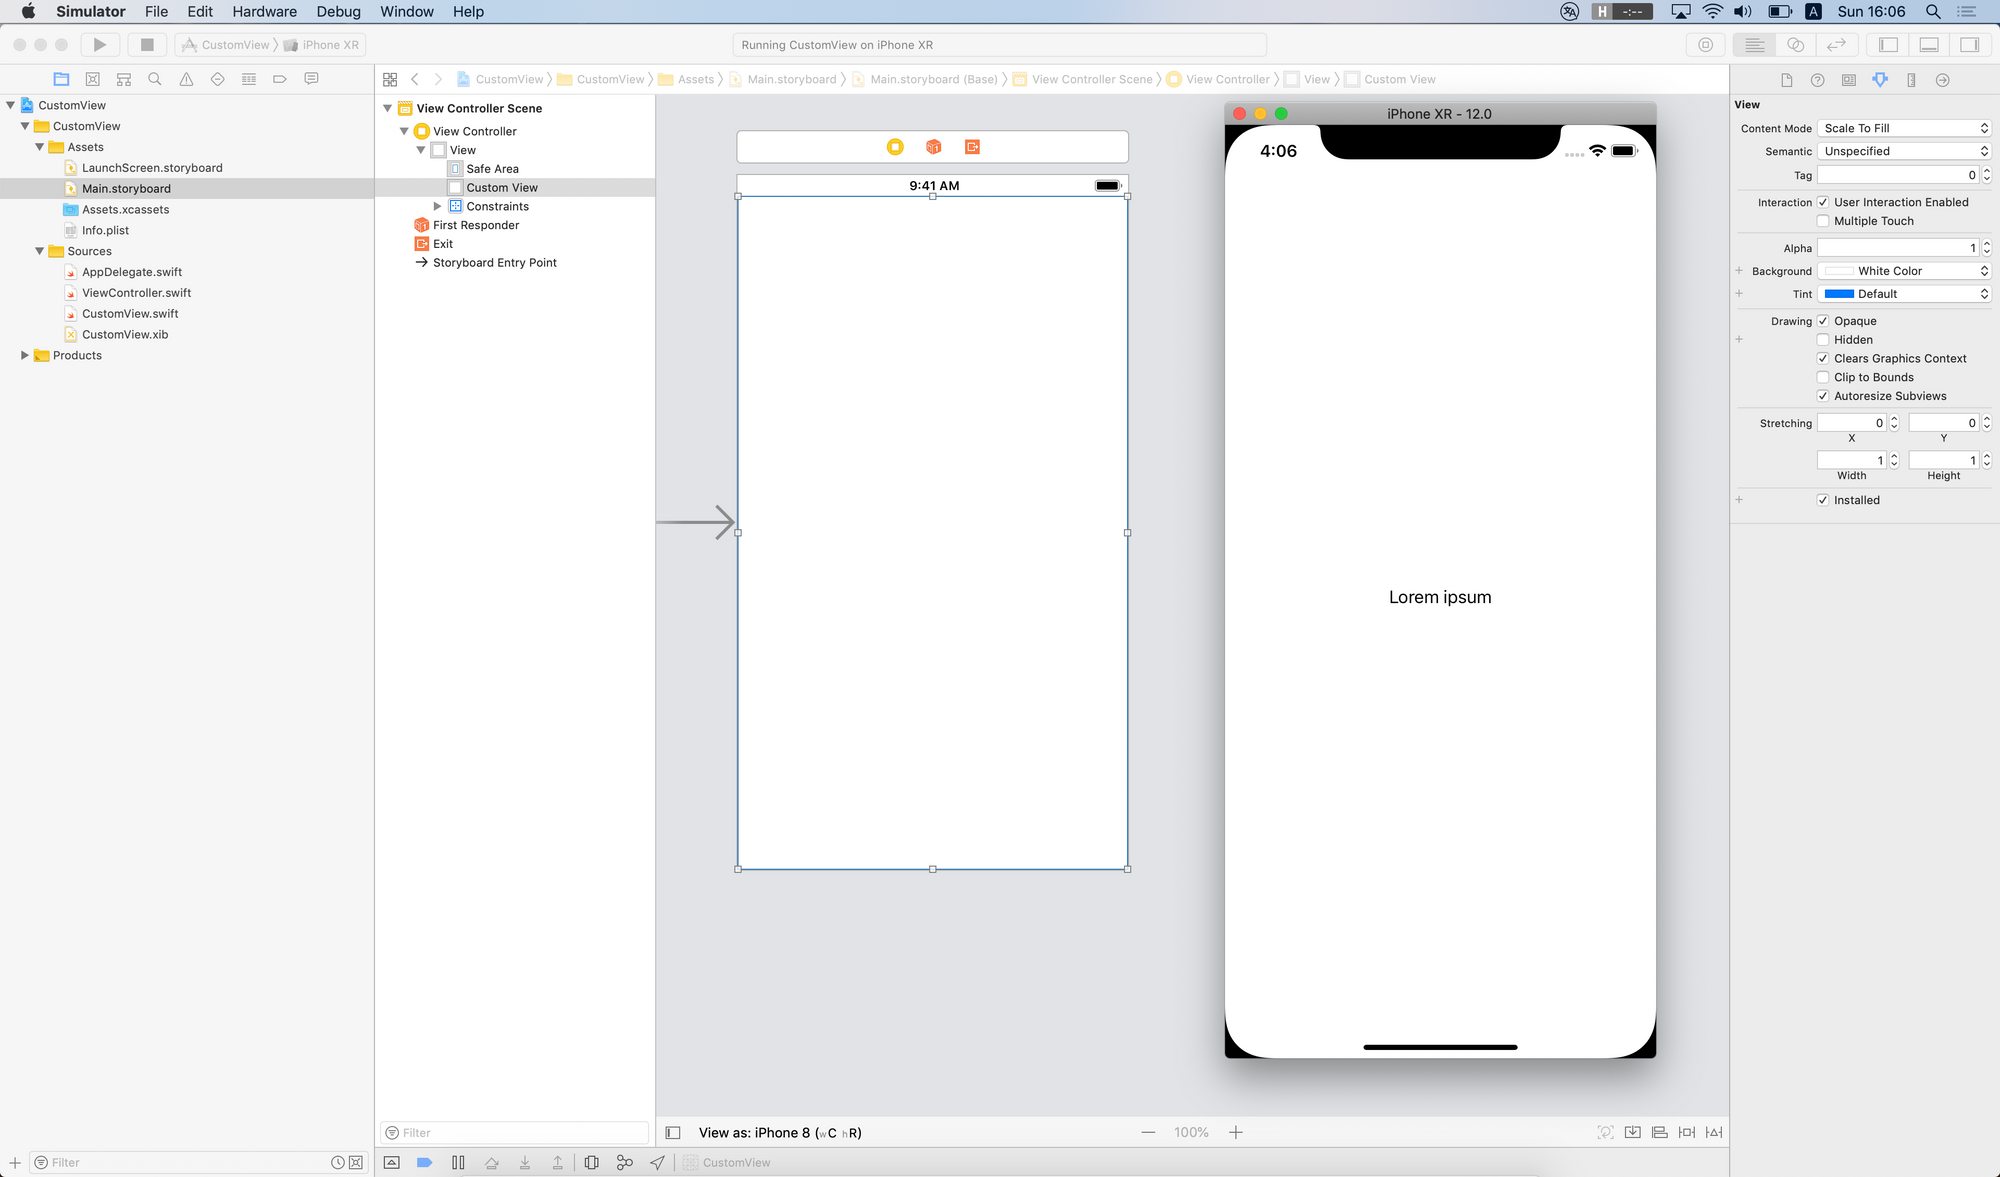
Task: Stop the running app with the Stop button
Action: point(147,45)
